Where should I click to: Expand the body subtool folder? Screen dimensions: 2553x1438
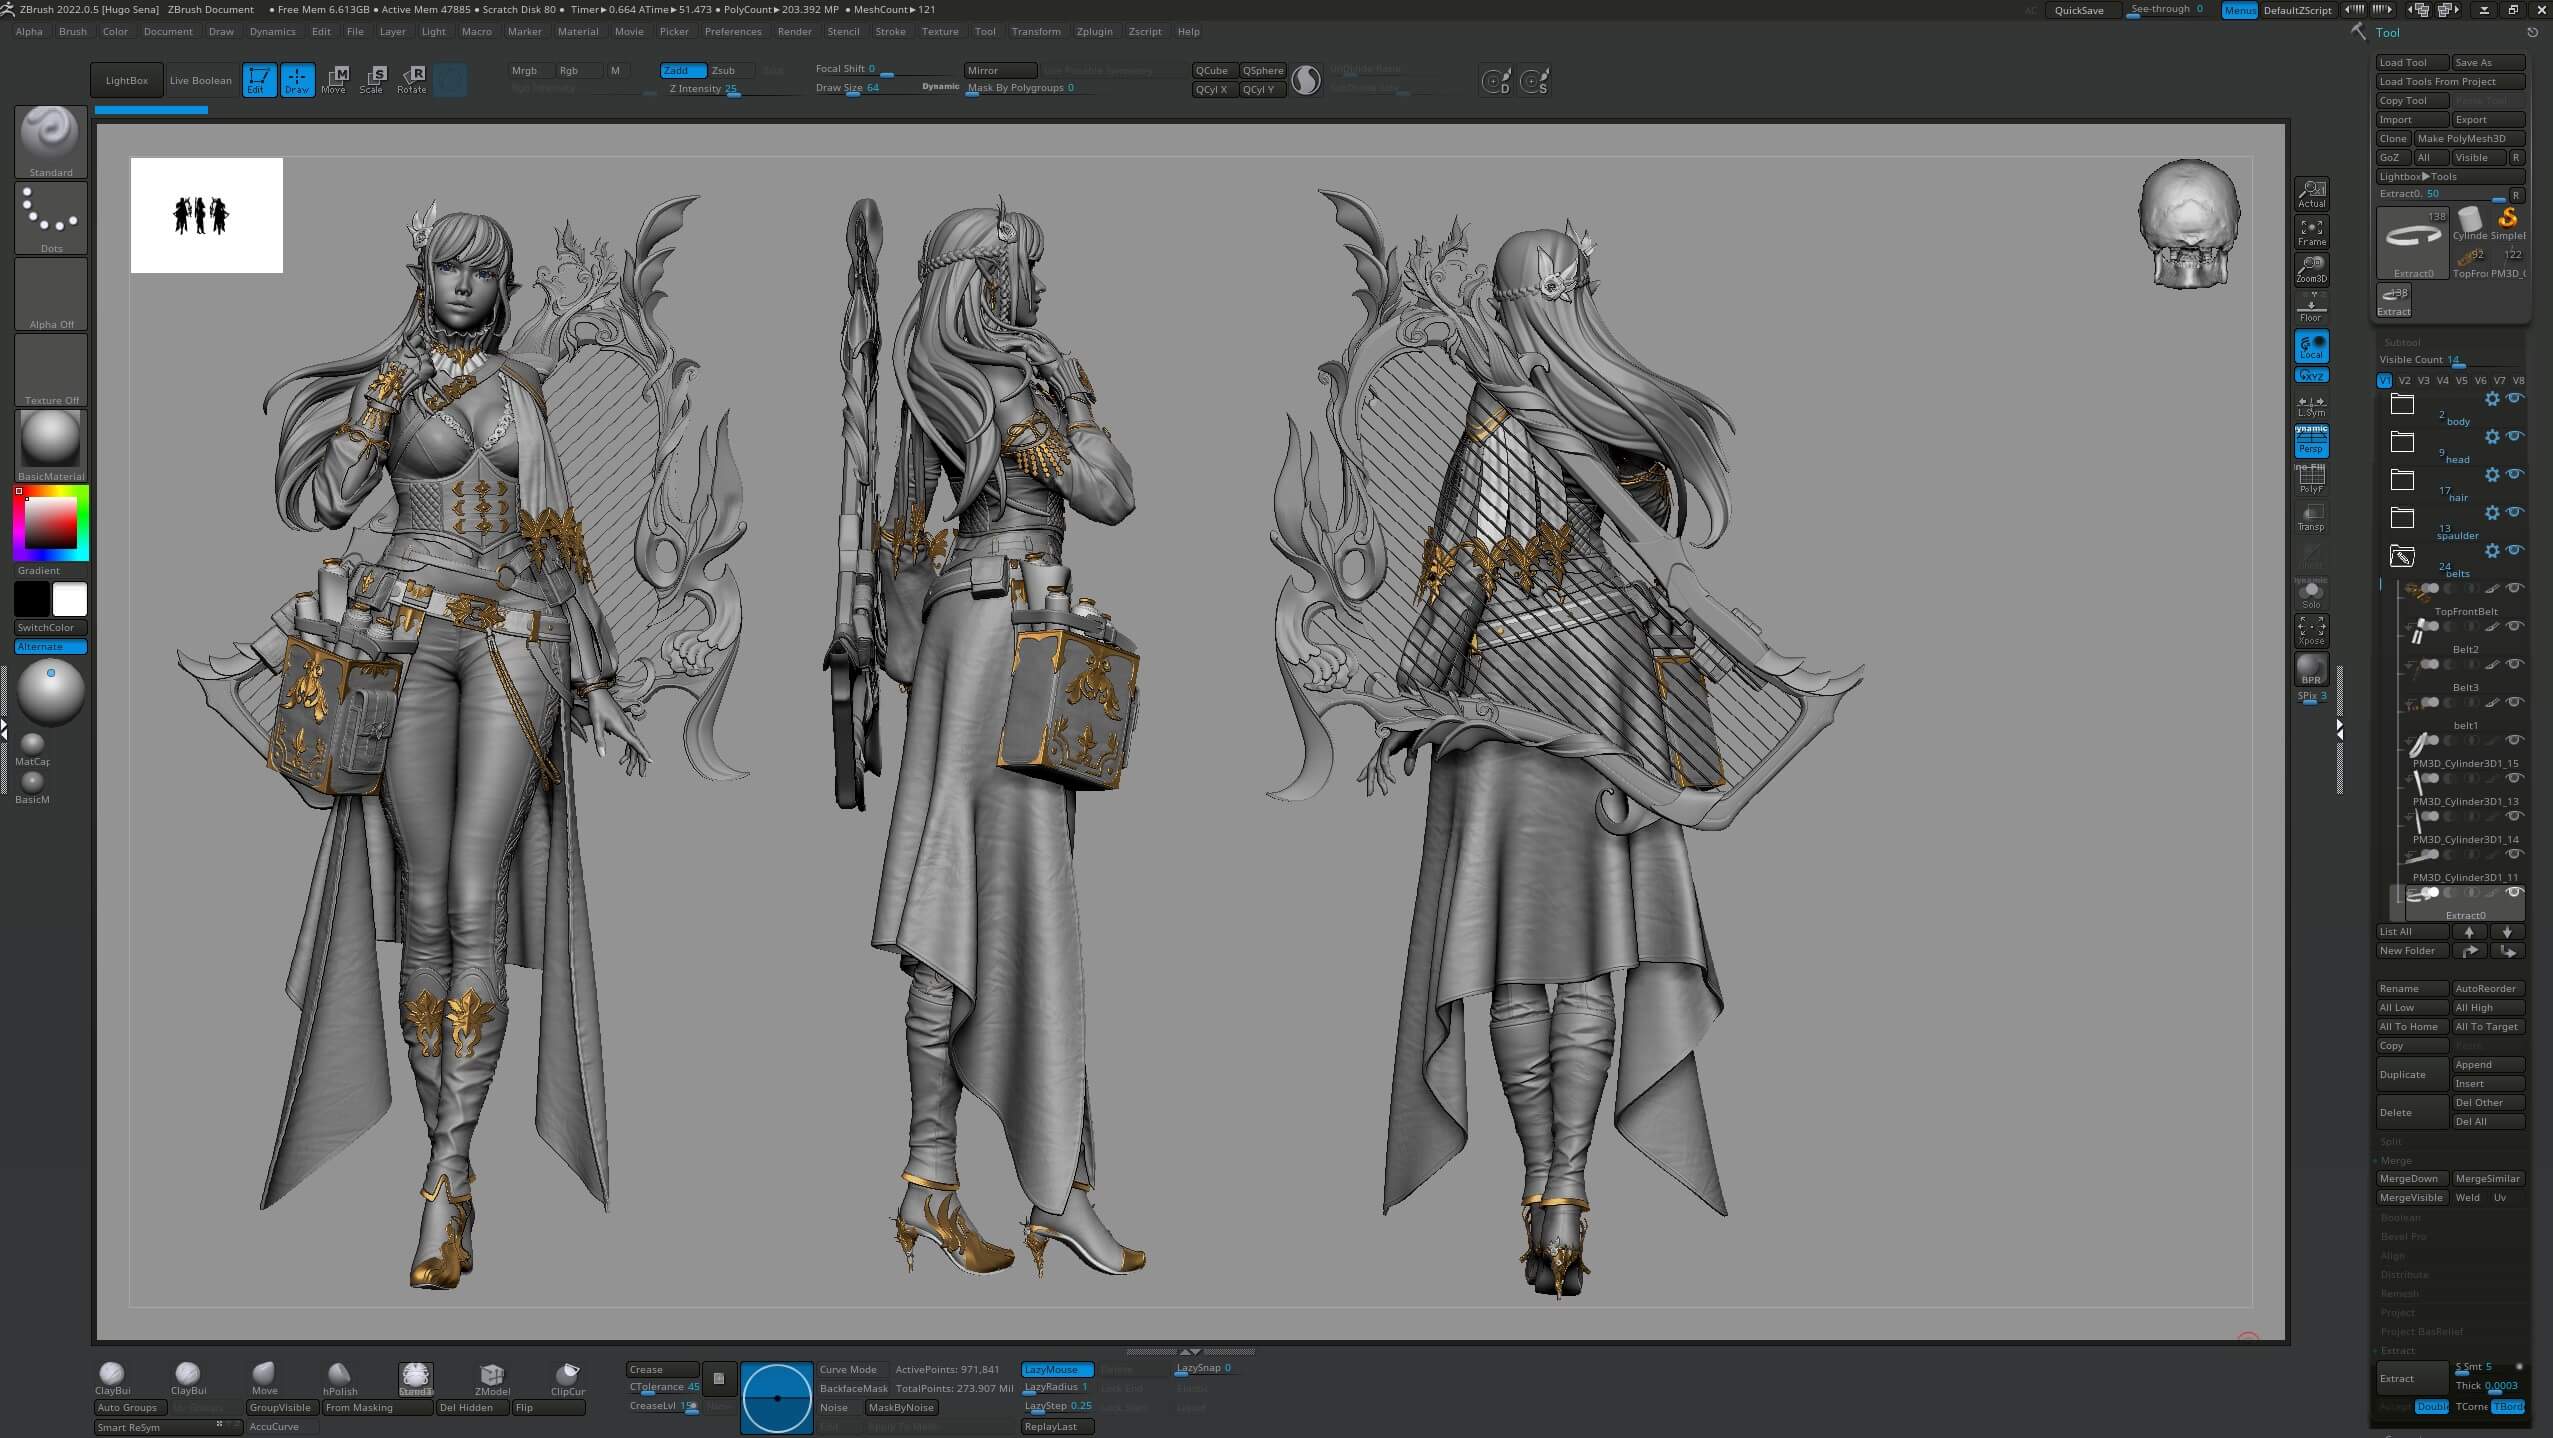(2402, 404)
